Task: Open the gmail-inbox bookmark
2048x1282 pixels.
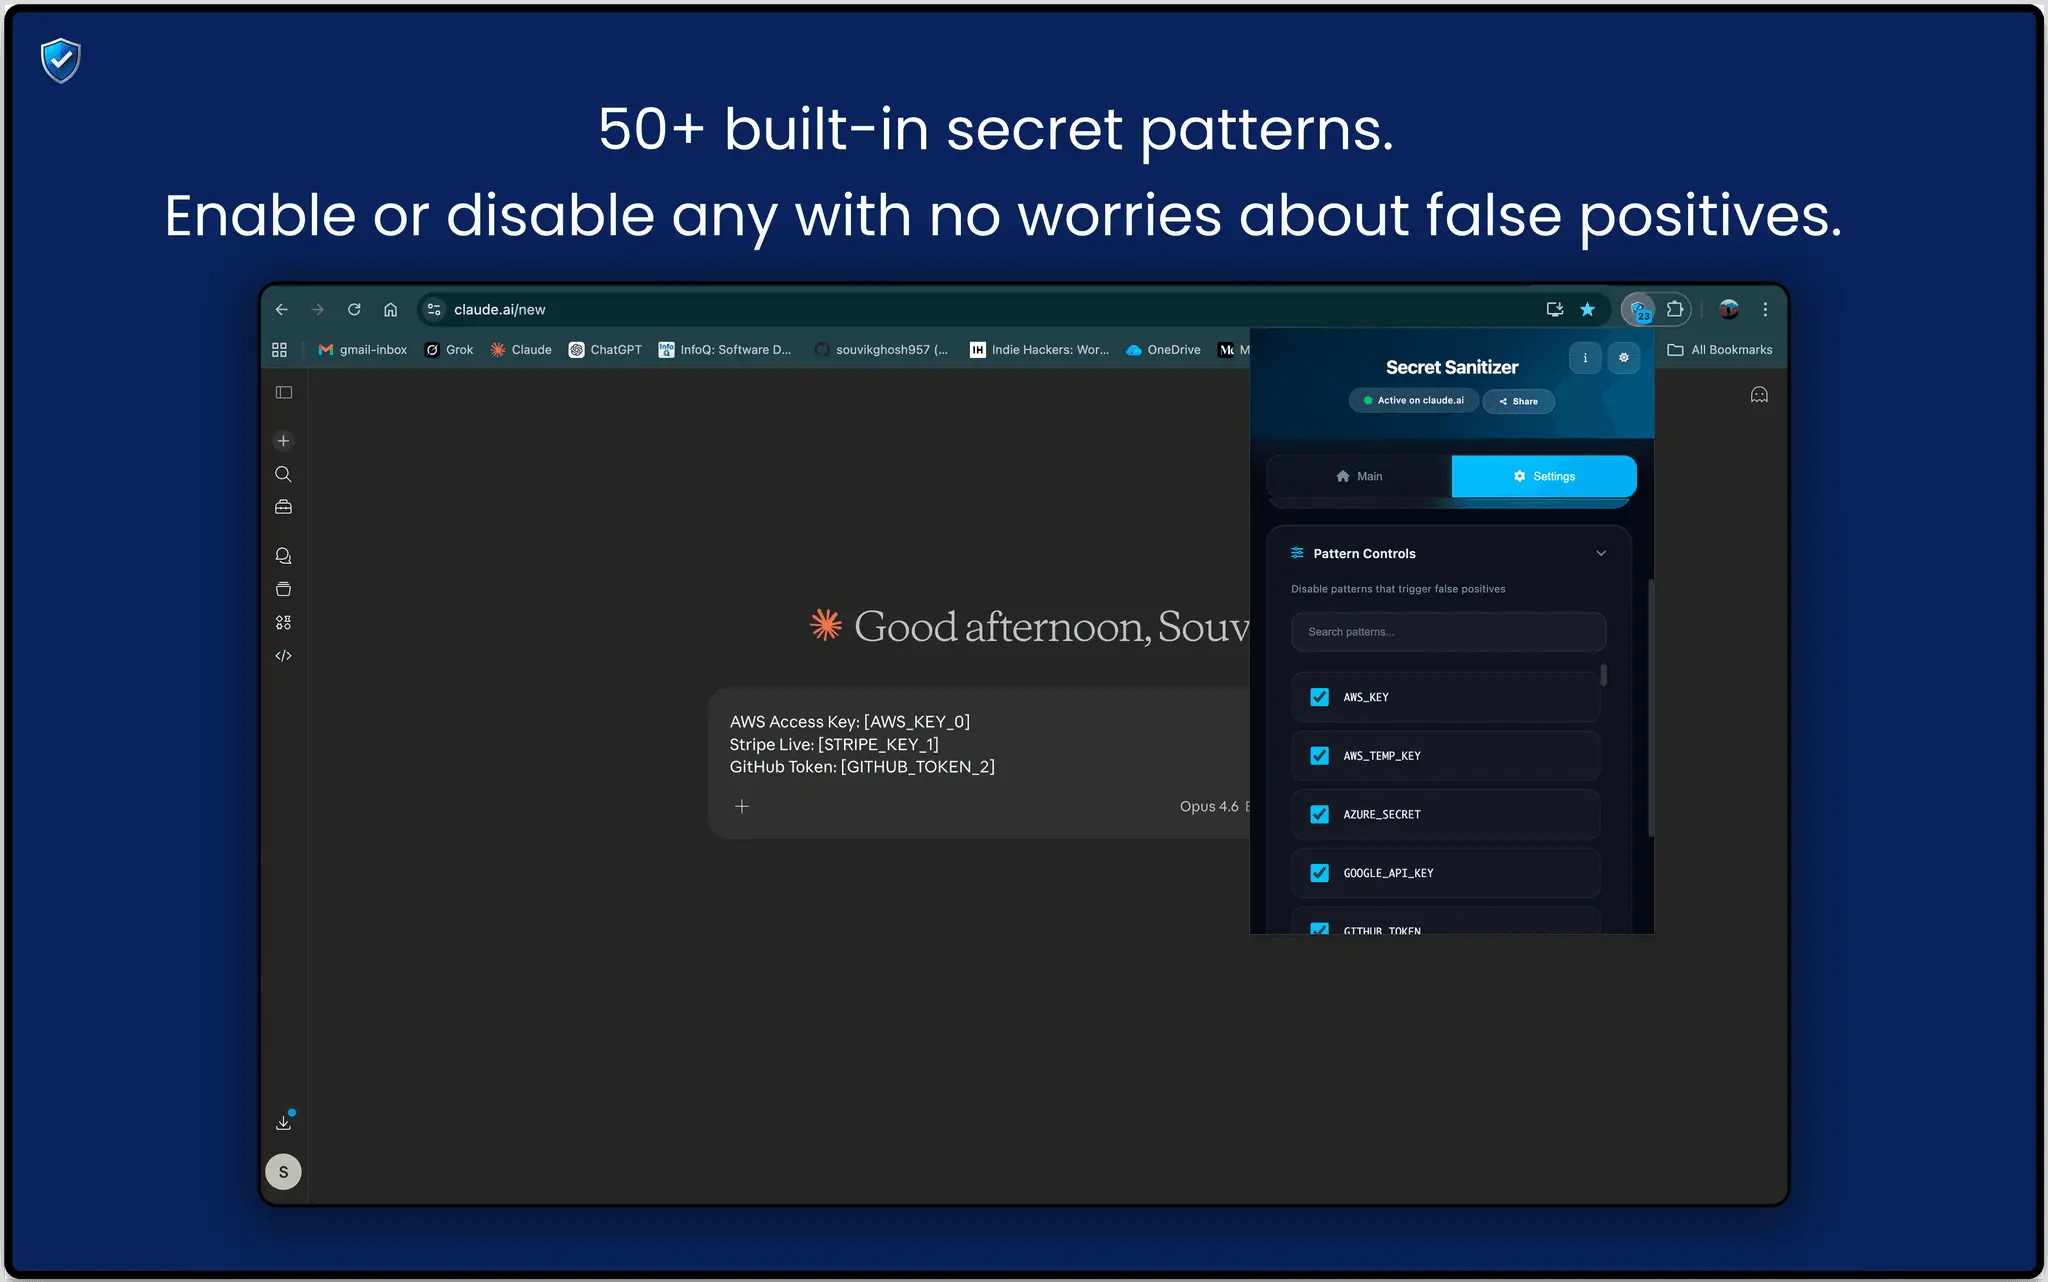Action: 363,350
